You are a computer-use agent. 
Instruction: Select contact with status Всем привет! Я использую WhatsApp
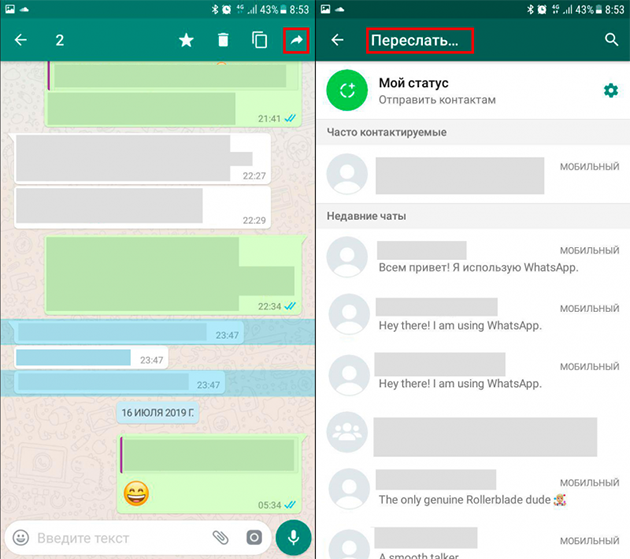[473, 258]
